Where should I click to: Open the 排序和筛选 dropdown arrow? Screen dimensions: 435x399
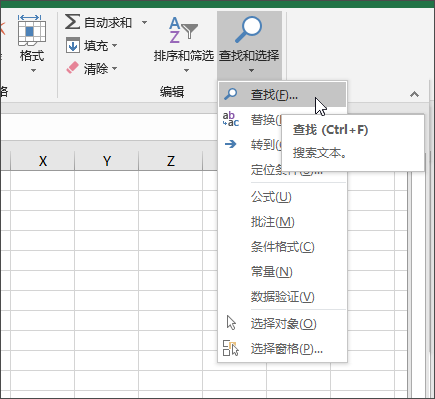pos(186,70)
